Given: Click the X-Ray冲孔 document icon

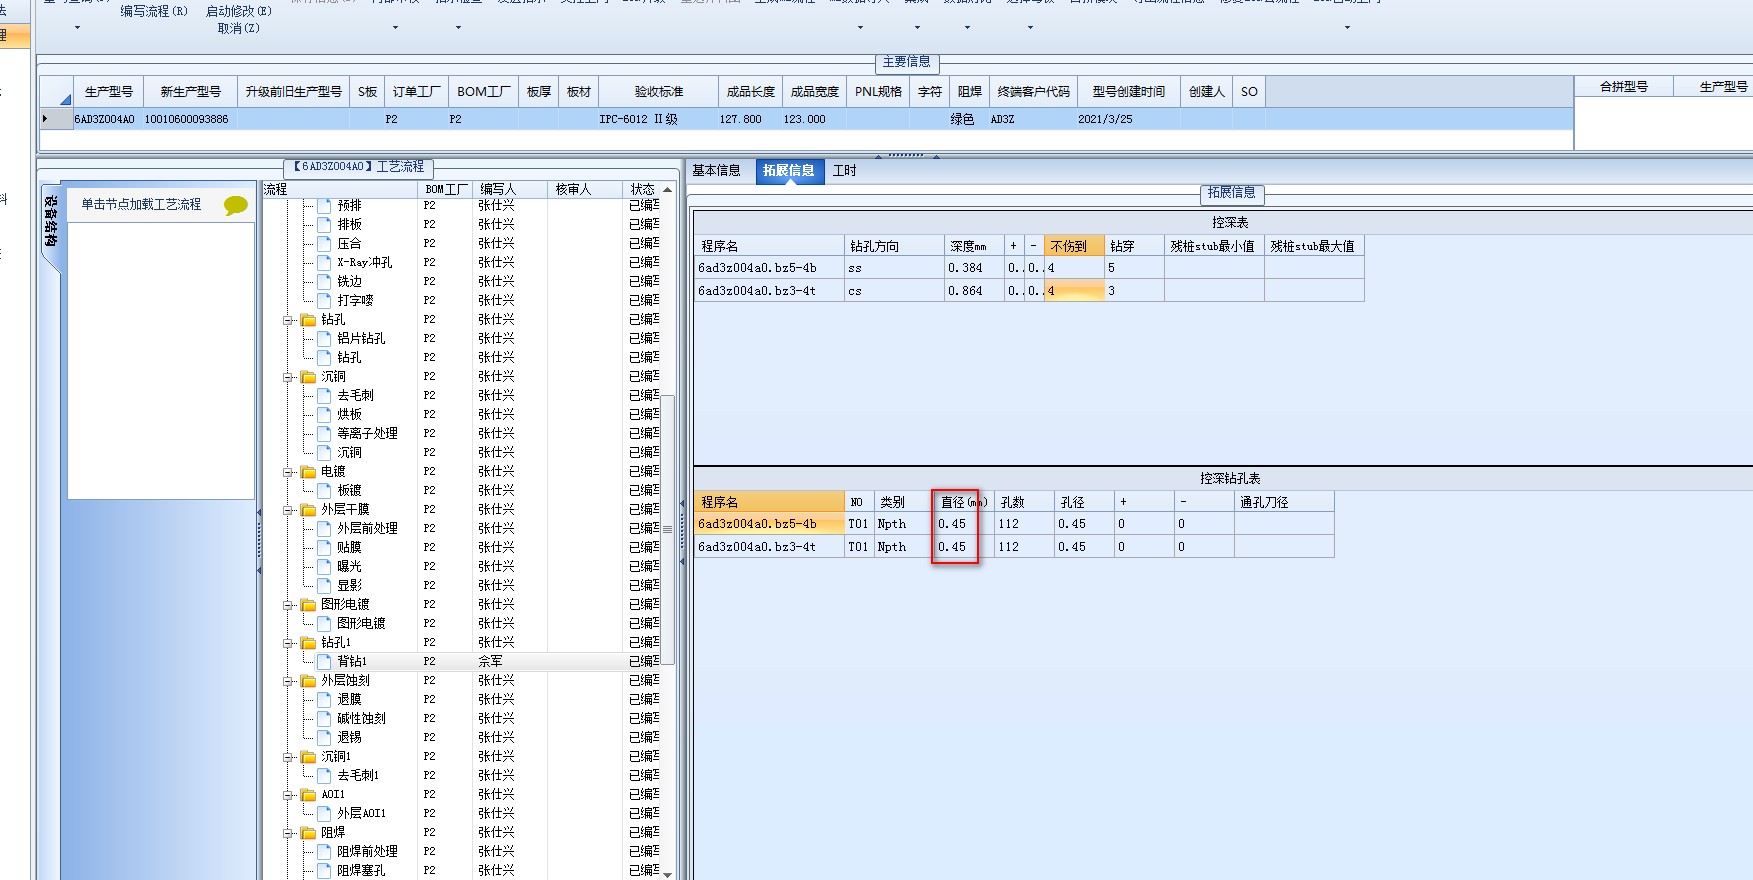Looking at the screenshot, I should pyautogui.click(x=324, y=262).
